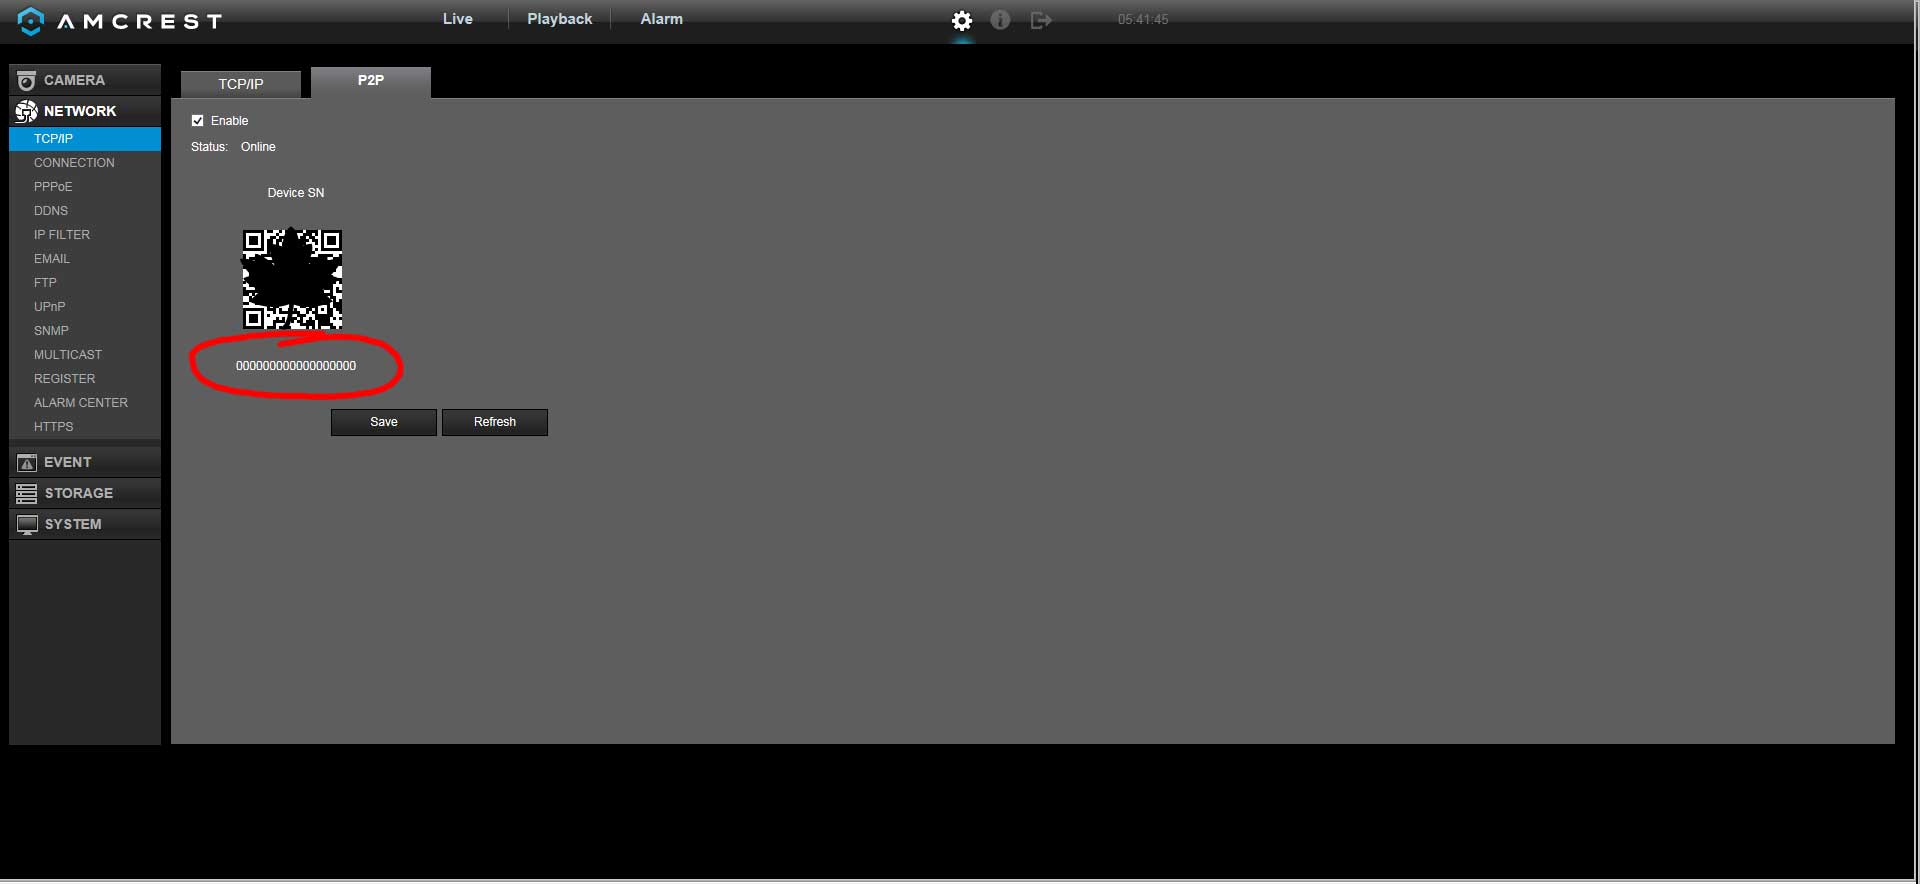
Task: Switch to the Live view
Action: [458, 19]
